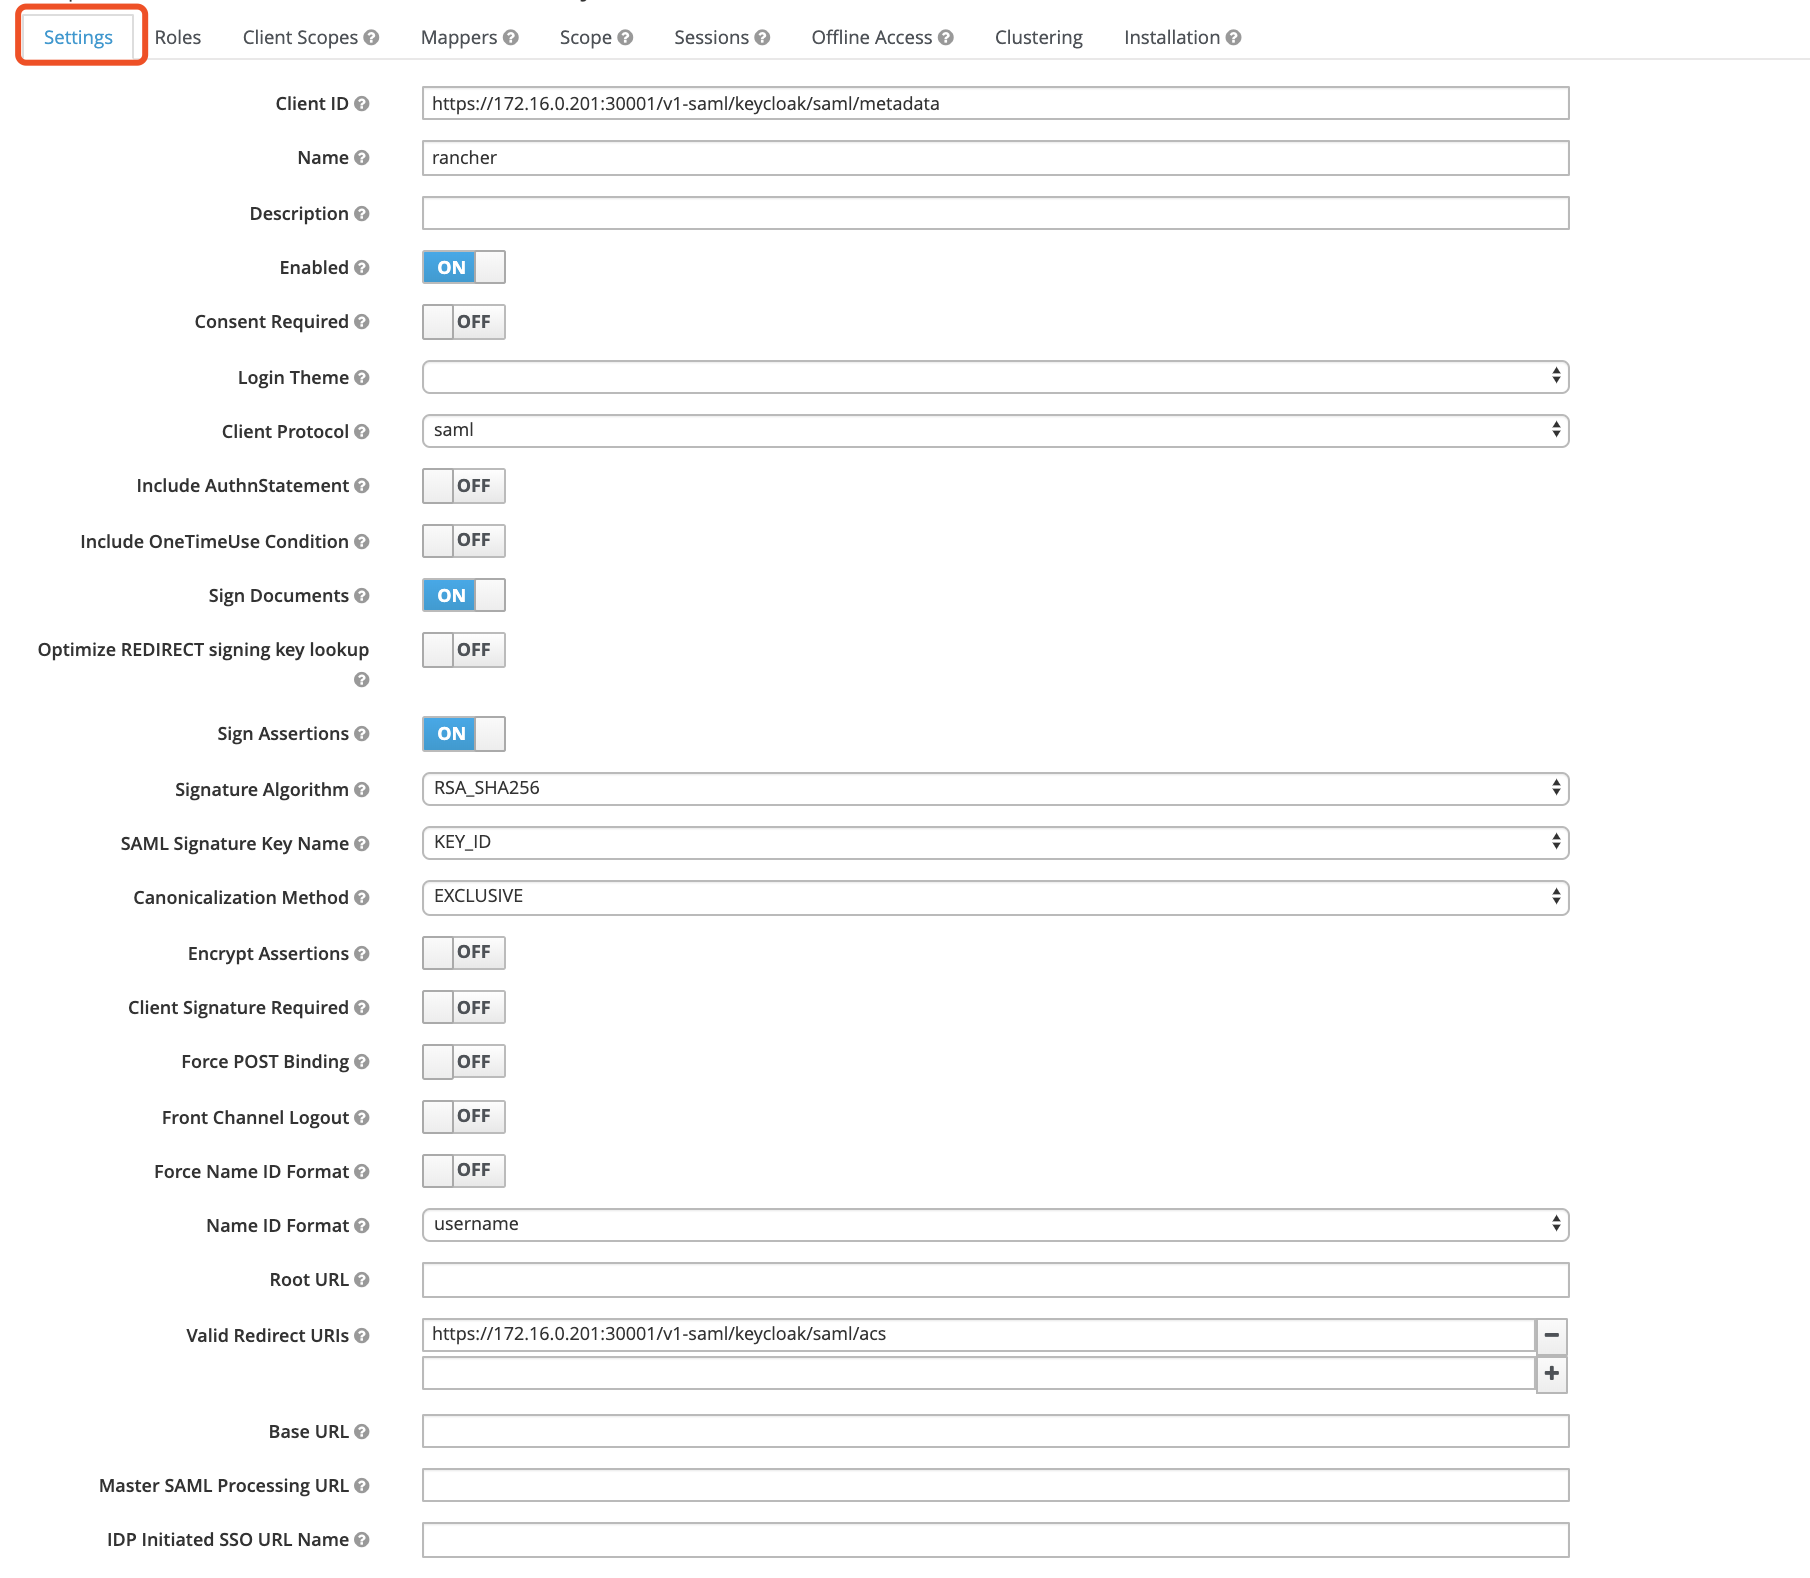The width and height of the screenshot is (1810, 1578).
Task: Click help icon next to Client ID
Action: click(x=362, y=104)
